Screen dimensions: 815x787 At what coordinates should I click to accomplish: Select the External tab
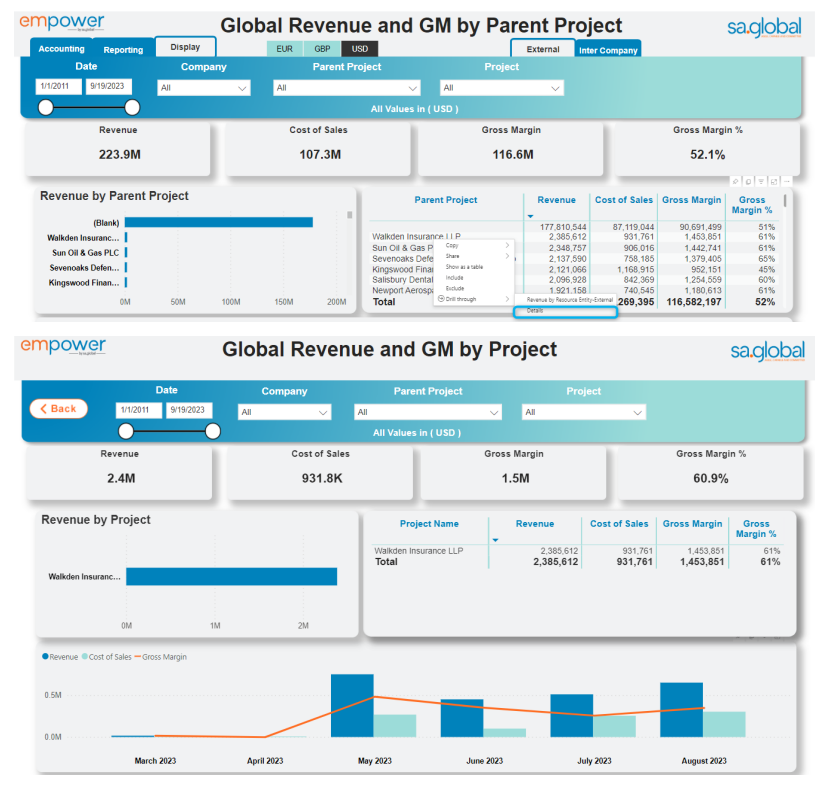[543, 49]
